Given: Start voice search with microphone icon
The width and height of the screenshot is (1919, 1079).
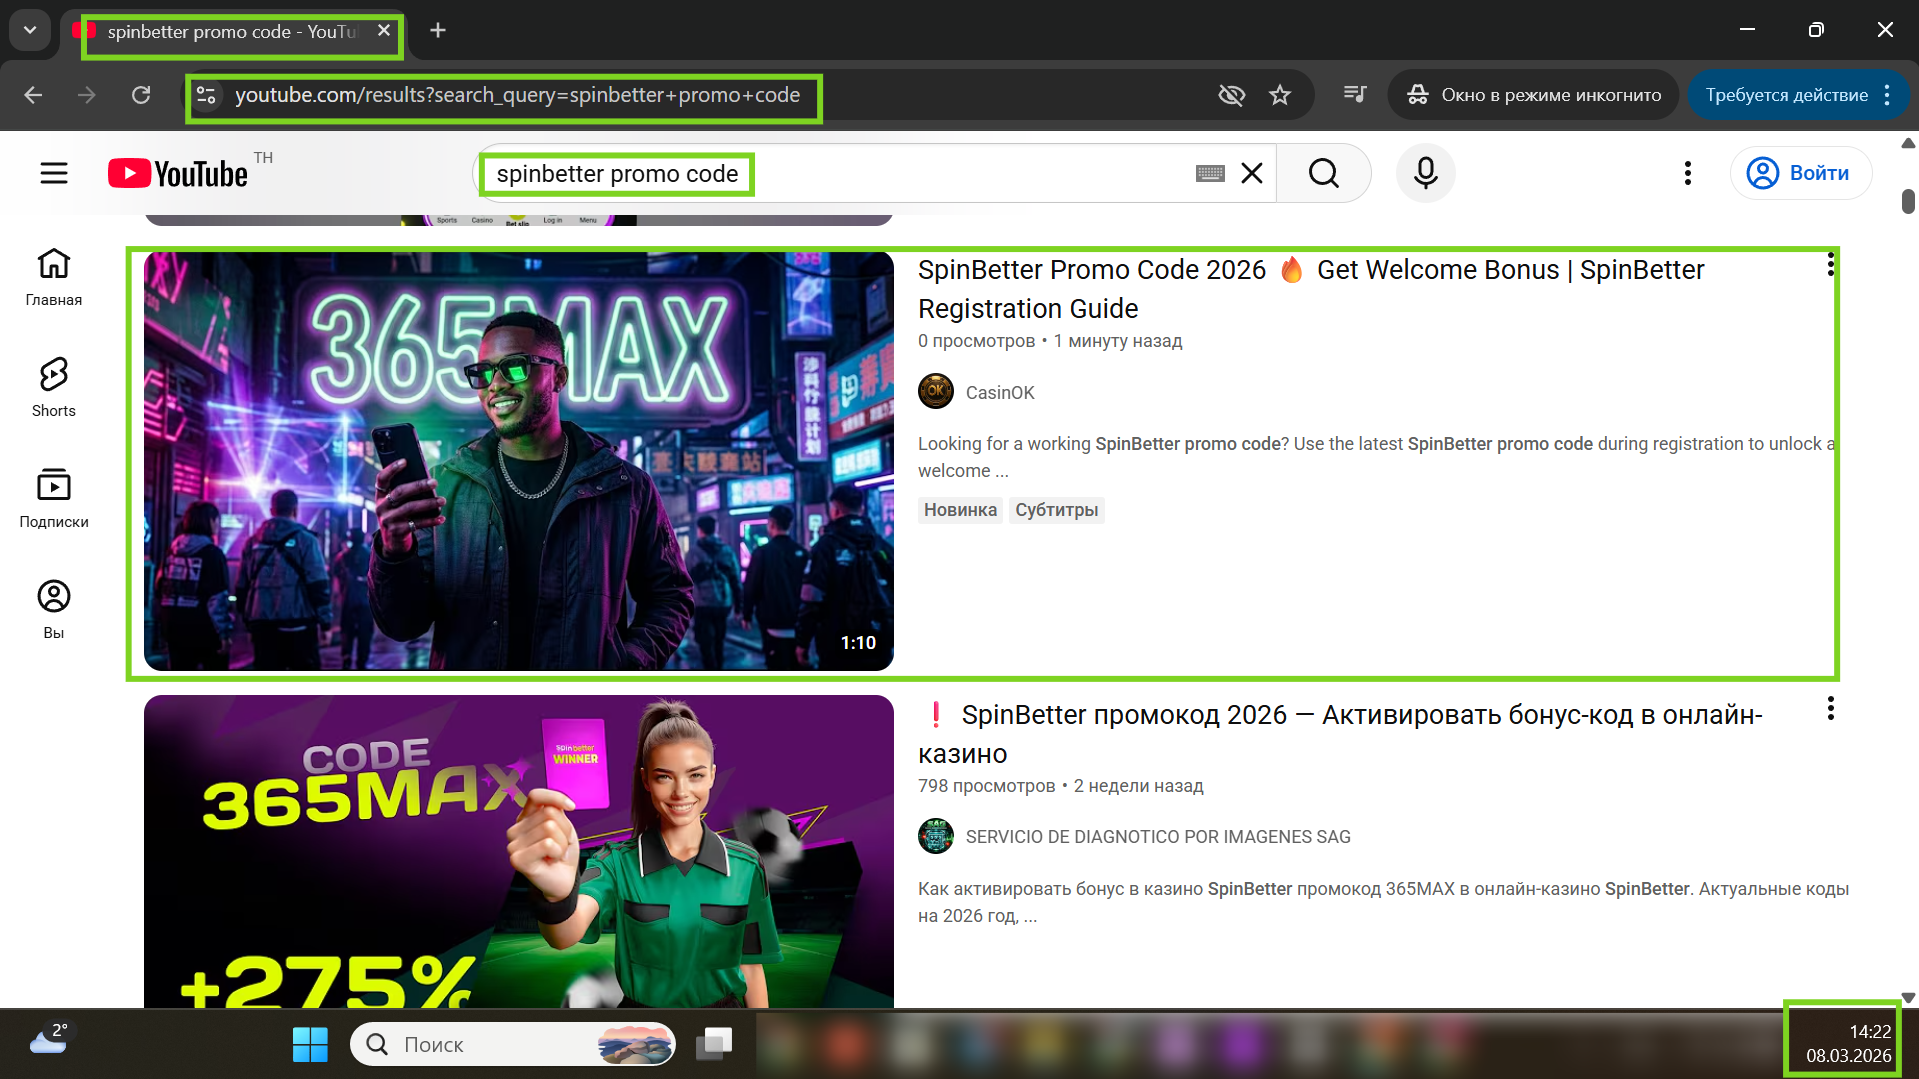Looking at the screenshot, I should click(x=1425, y=174).
